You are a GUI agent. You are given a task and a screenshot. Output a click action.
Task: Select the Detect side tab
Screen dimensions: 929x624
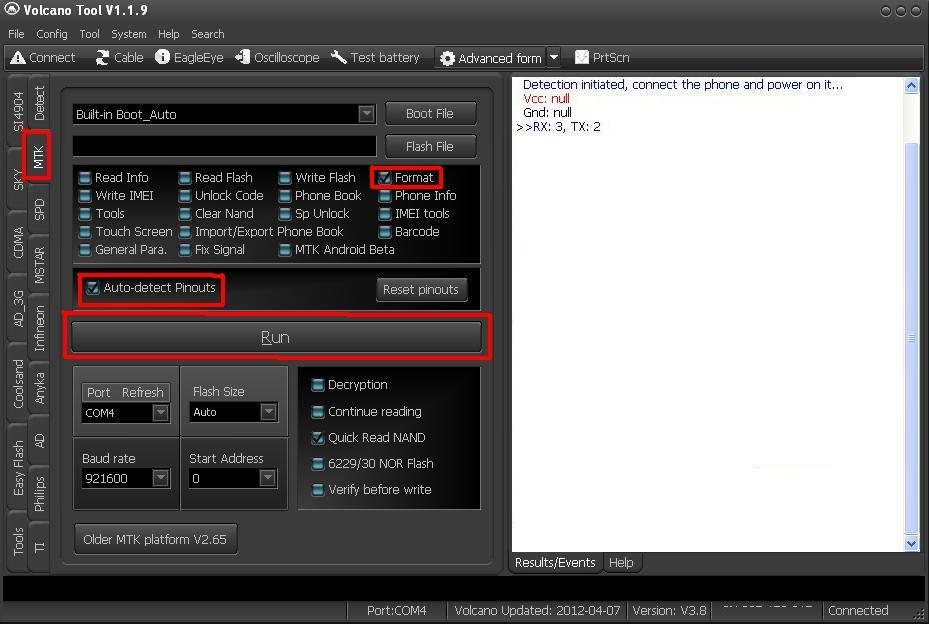click(x=39, y=103)
